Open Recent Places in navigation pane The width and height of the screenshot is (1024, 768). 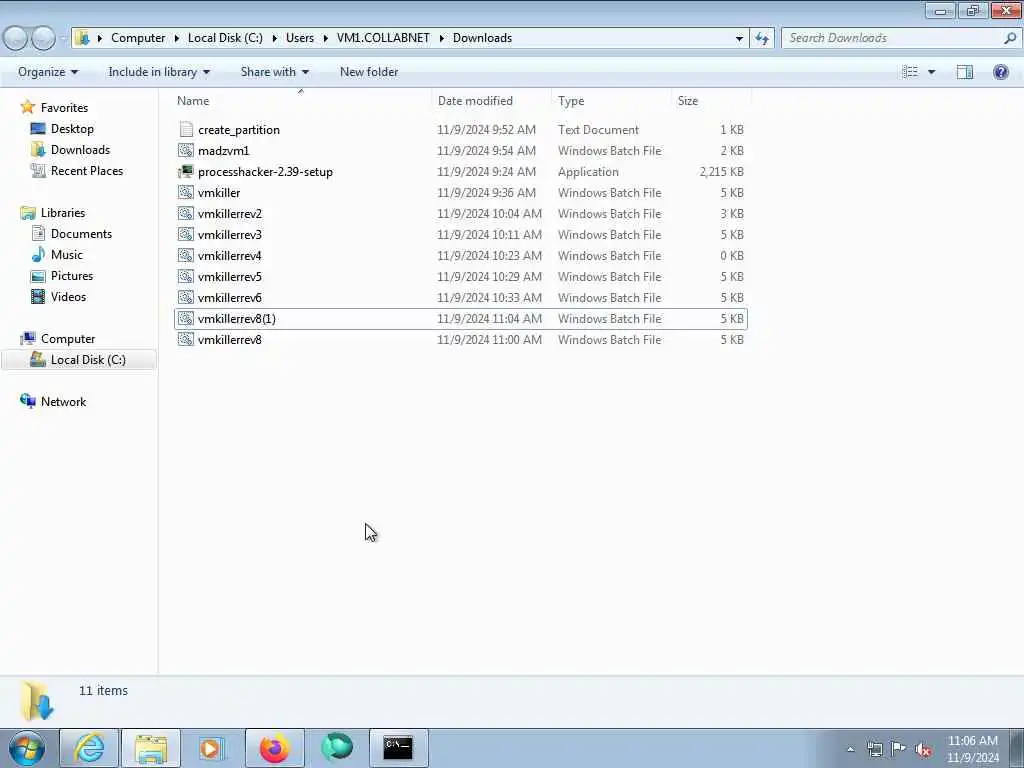(87, 170)
